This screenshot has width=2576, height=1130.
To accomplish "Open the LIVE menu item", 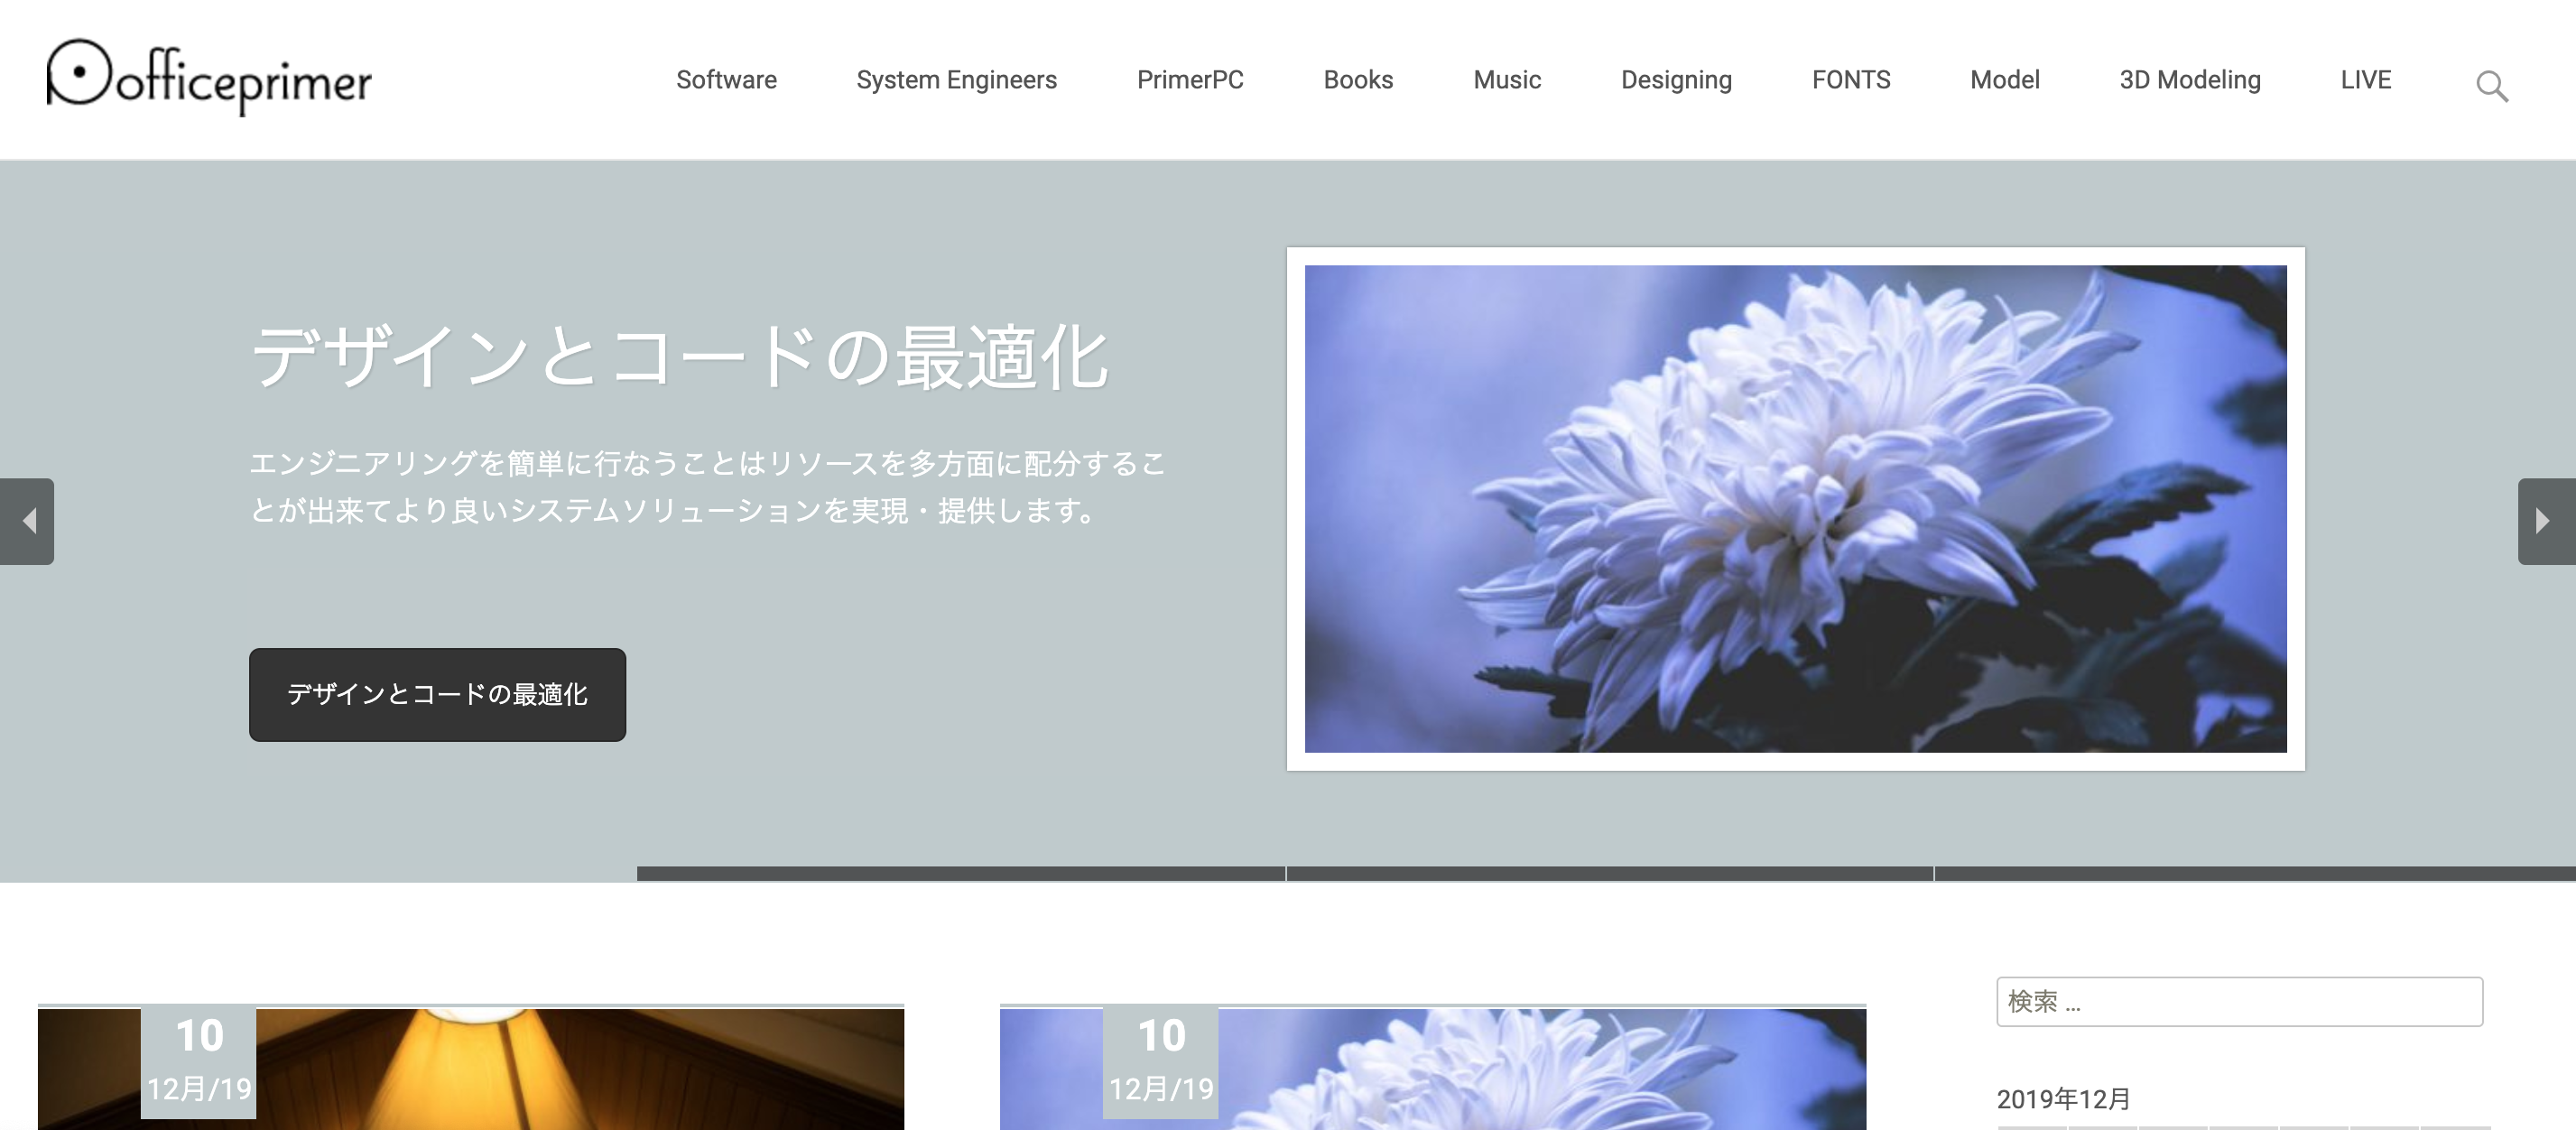I will coord(2365,80).
